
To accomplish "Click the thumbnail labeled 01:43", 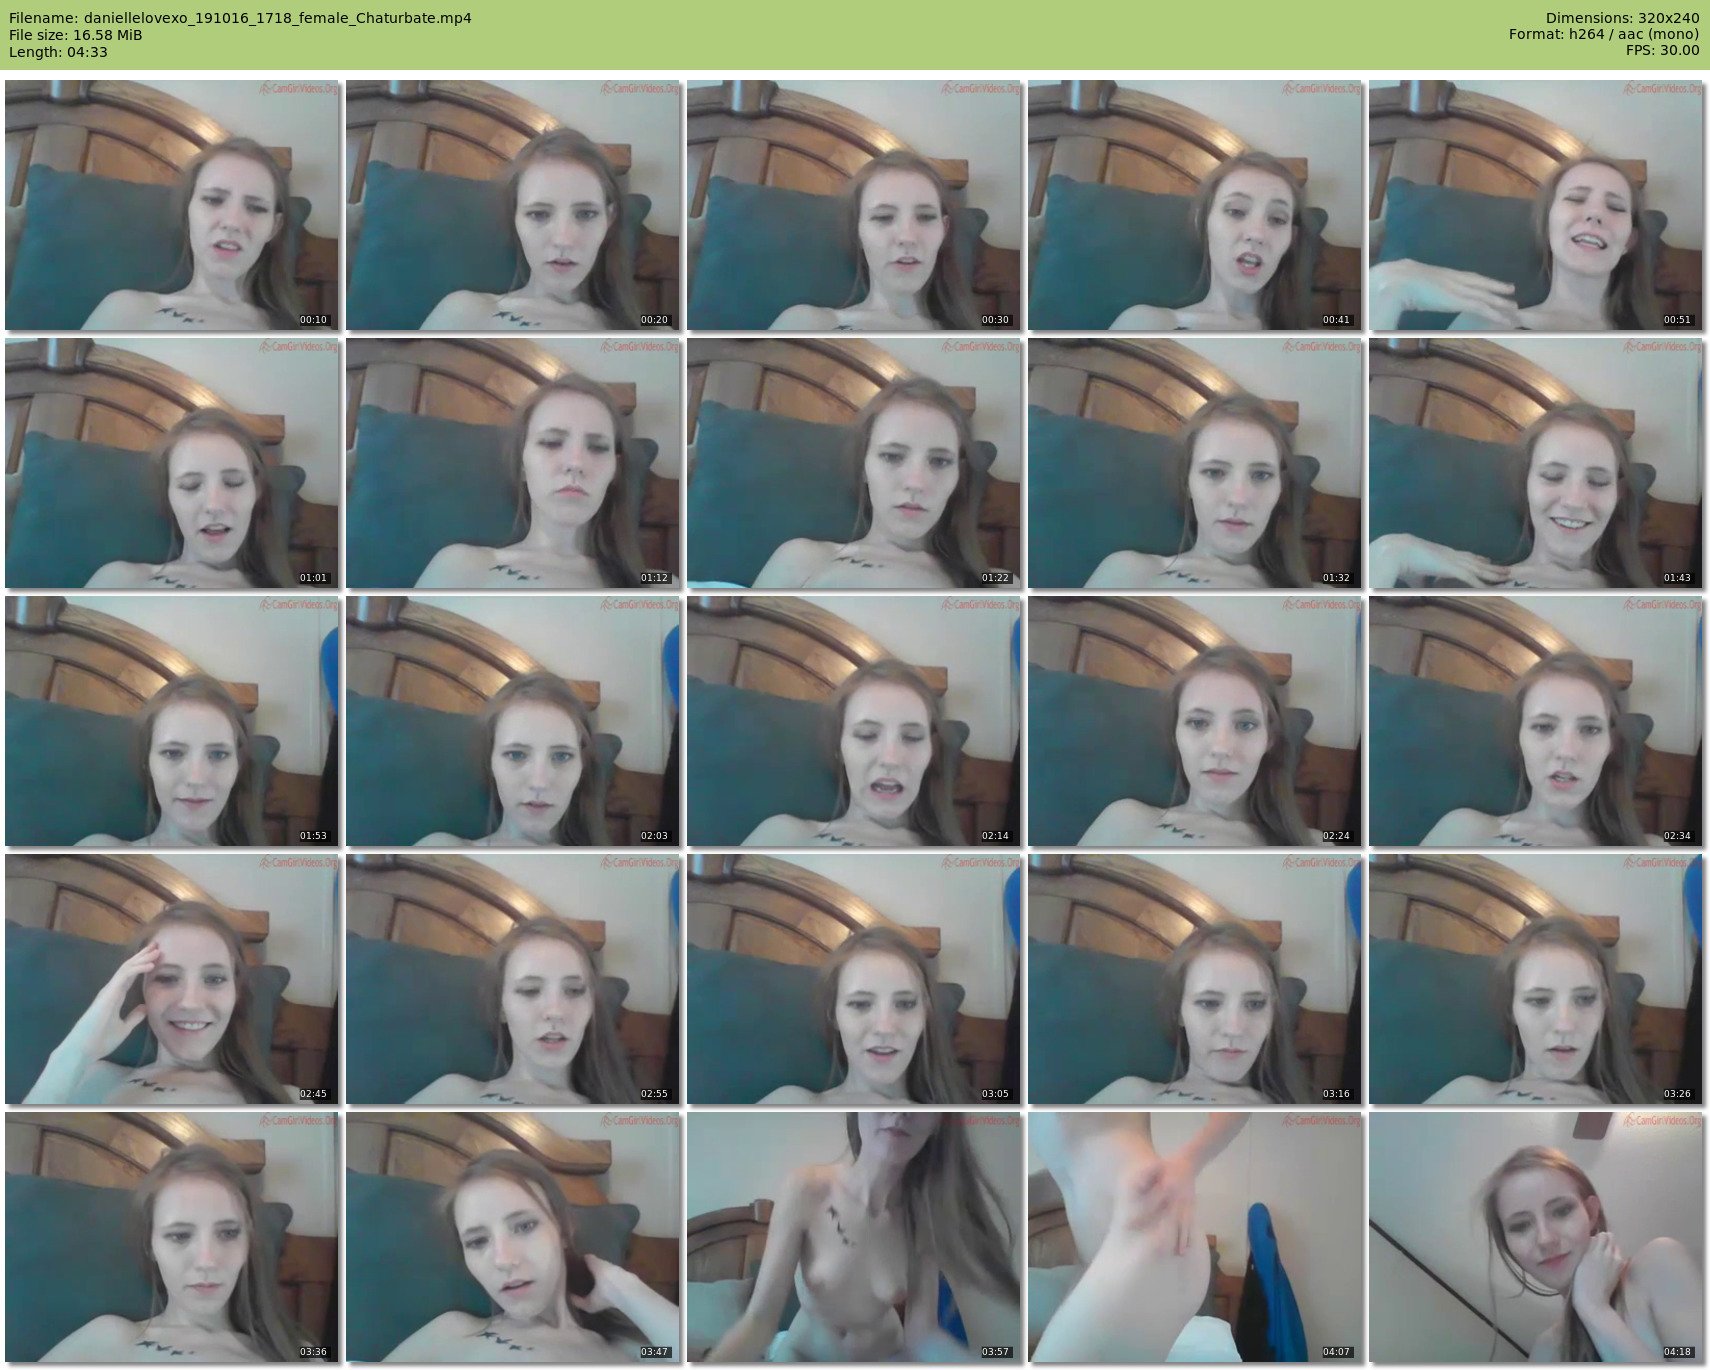I will 1536,463.
